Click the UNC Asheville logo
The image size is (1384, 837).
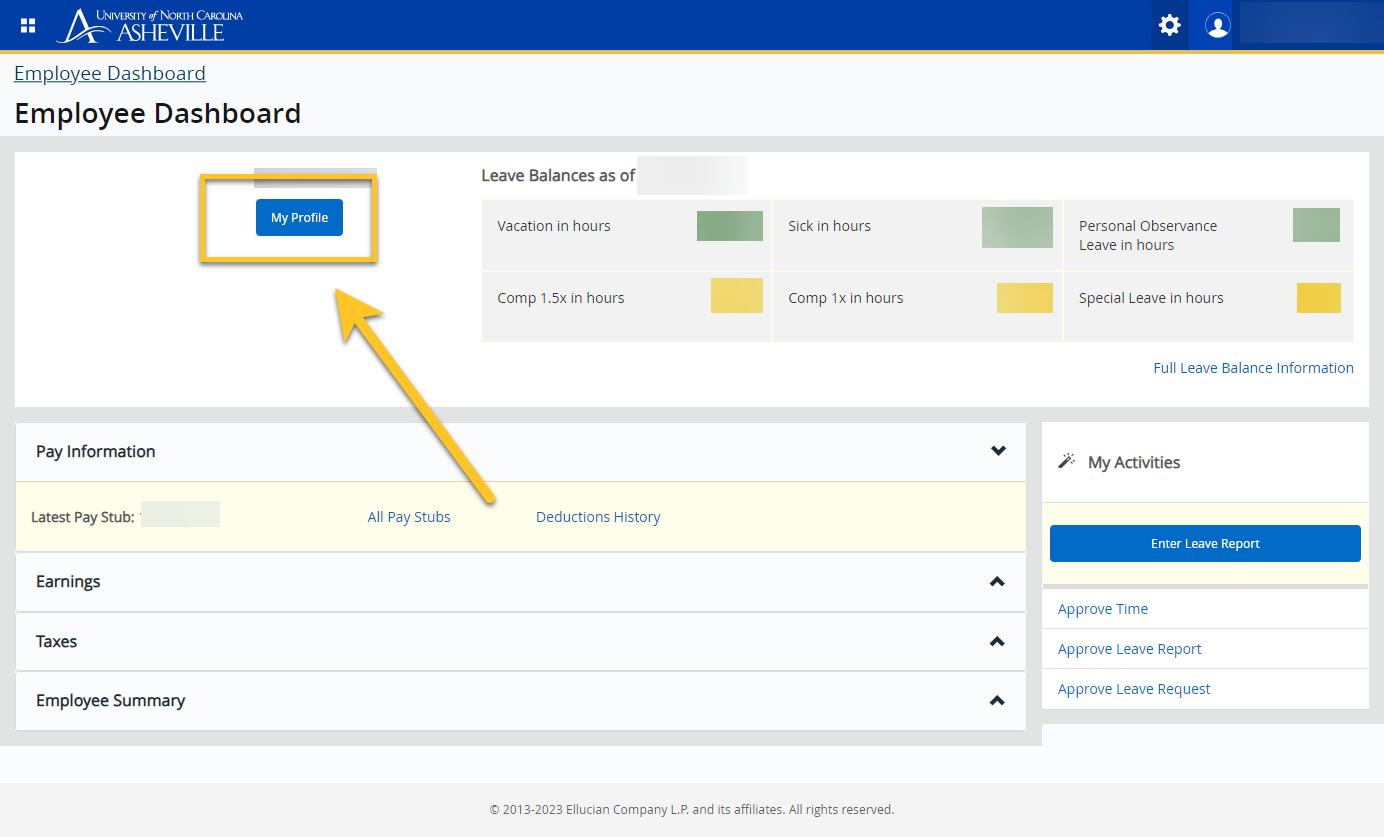click(150, 26)
